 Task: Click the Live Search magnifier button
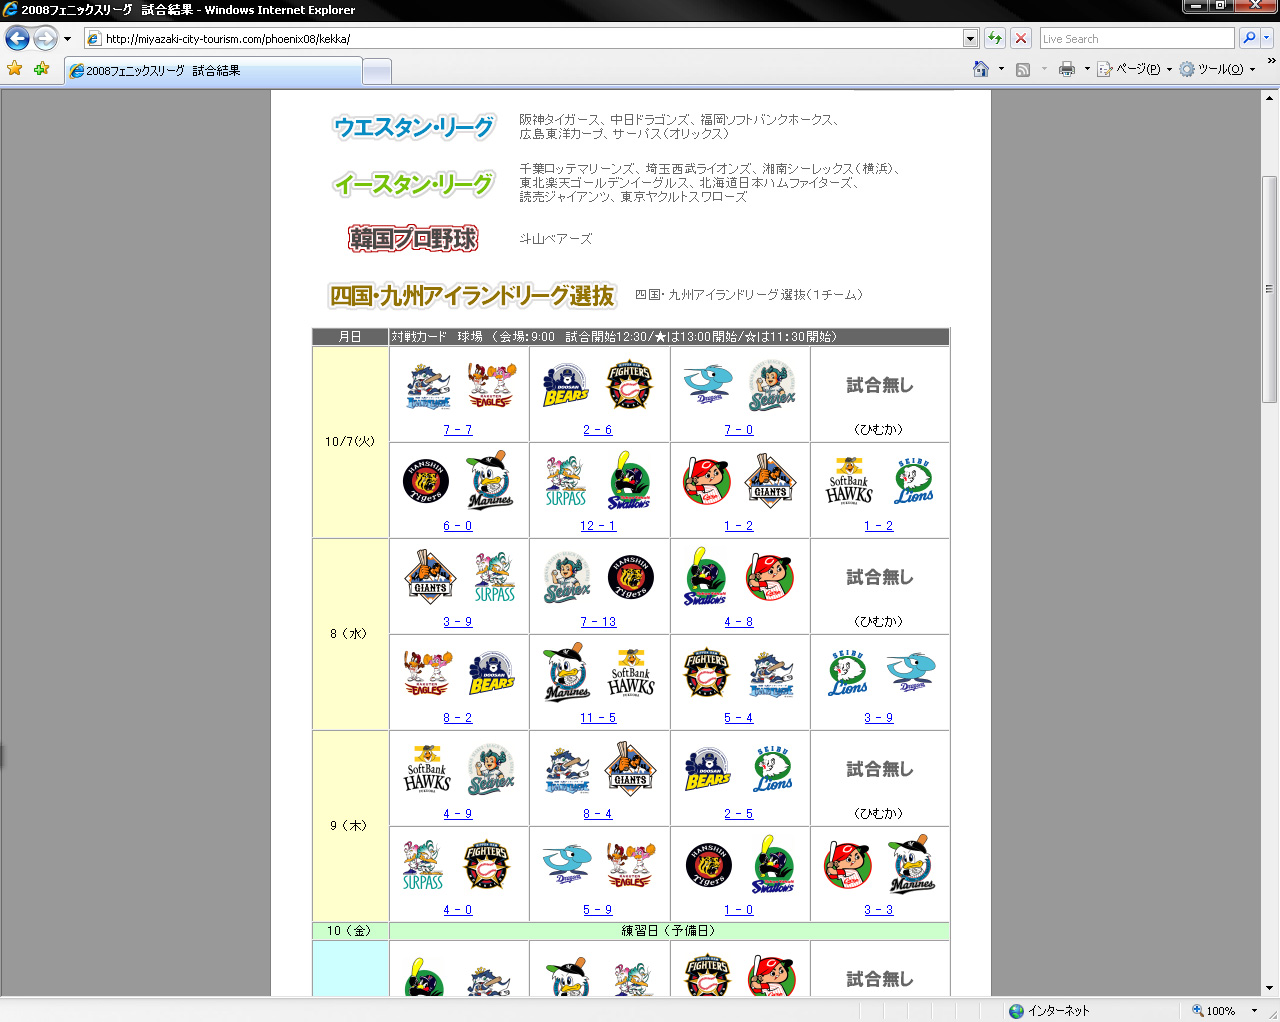(x=1249, y=38)
